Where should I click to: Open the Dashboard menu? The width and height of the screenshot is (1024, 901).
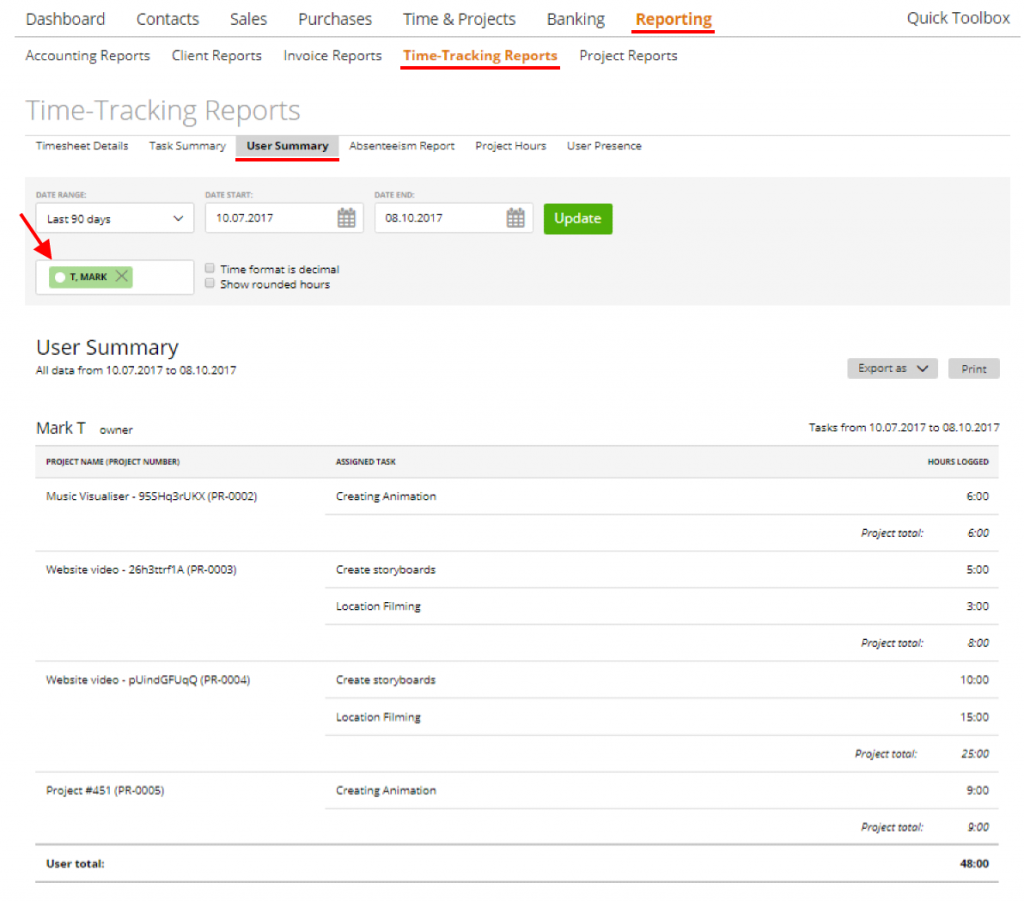pyautogui.click(x=65, y=19)
